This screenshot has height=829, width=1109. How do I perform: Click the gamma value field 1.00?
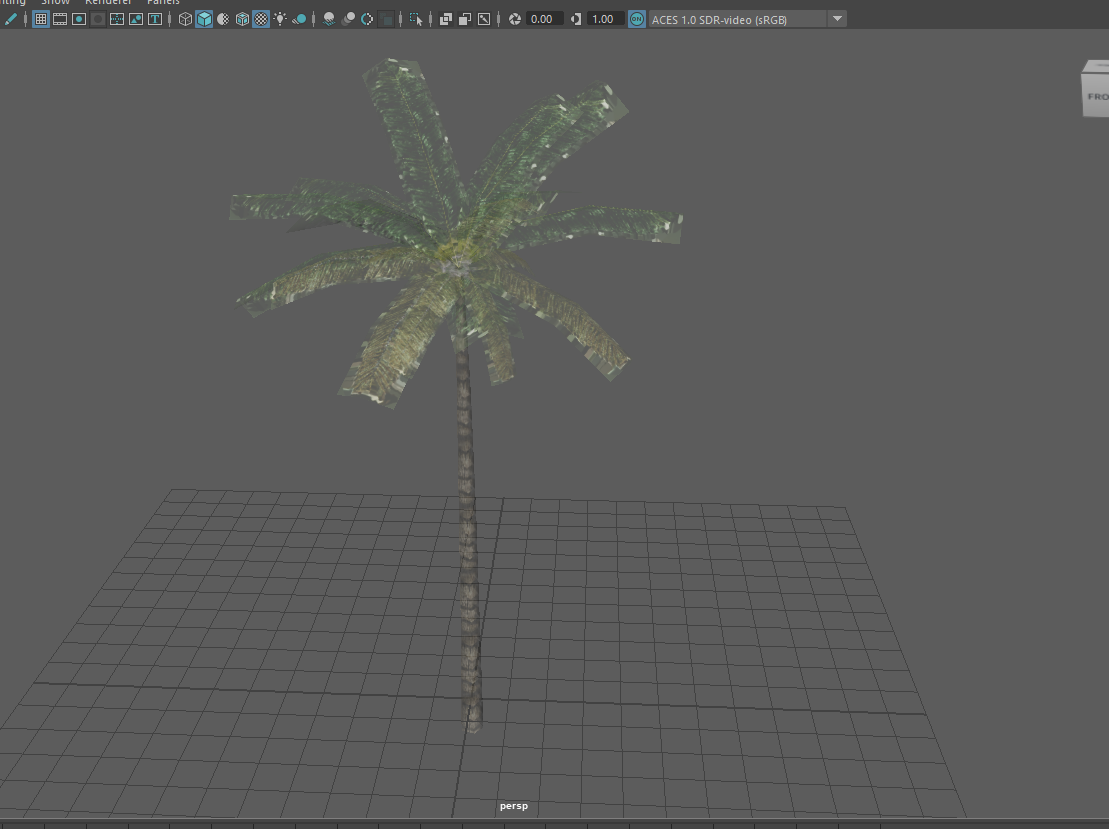[x=604, y=19]
